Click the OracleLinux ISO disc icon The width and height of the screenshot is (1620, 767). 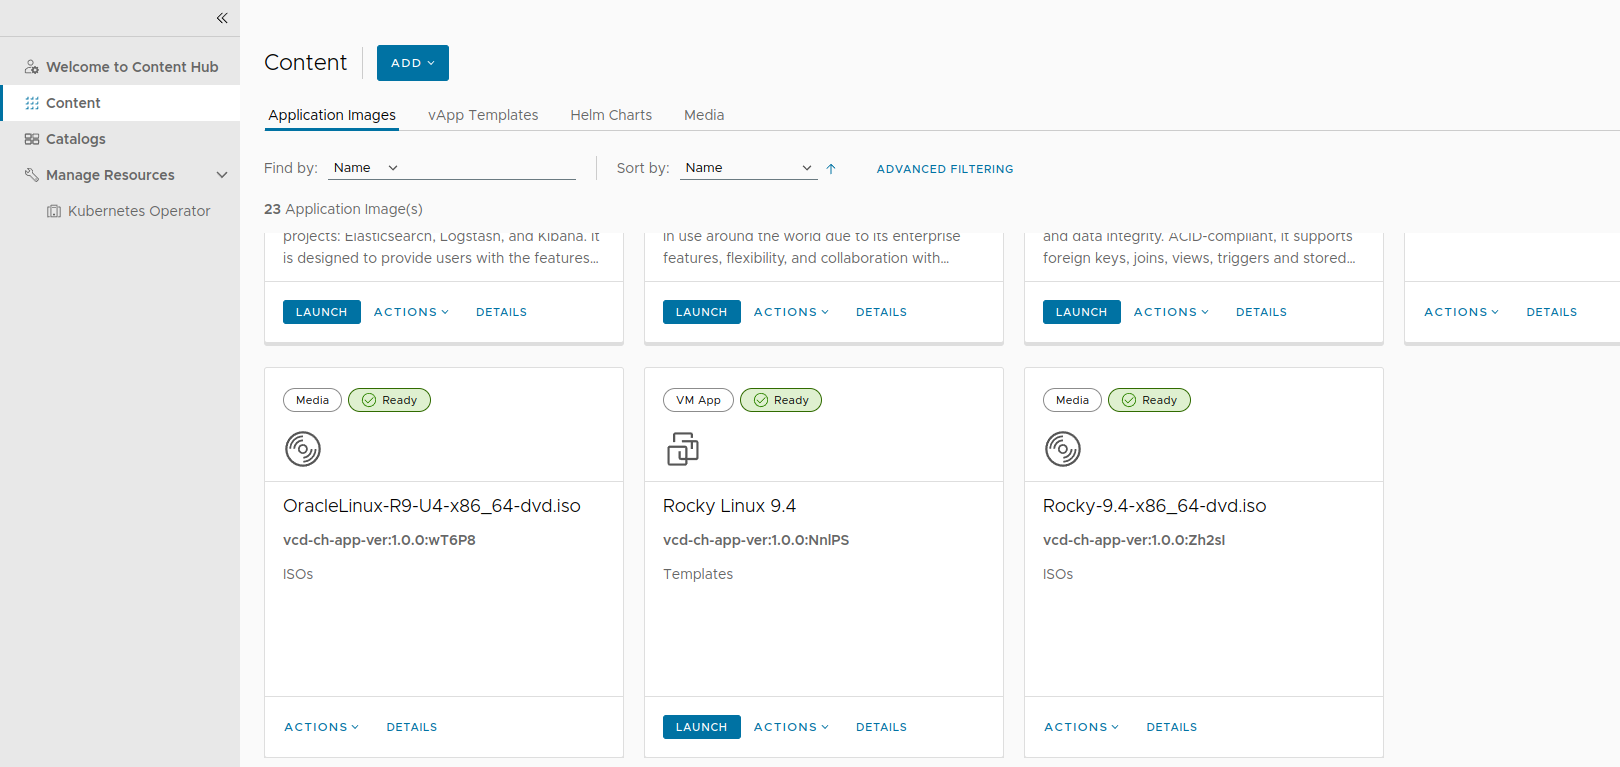[x=303, y=449]
